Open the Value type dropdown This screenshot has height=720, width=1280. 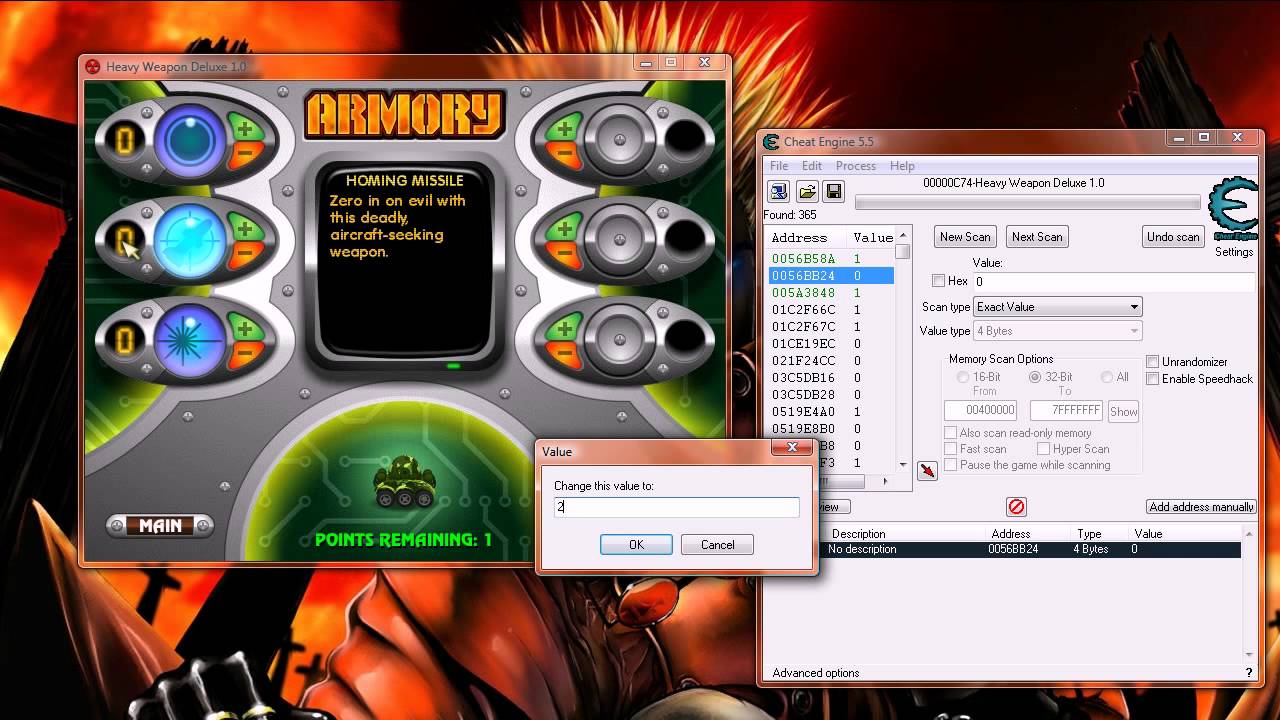click(x=1058, y=331)
